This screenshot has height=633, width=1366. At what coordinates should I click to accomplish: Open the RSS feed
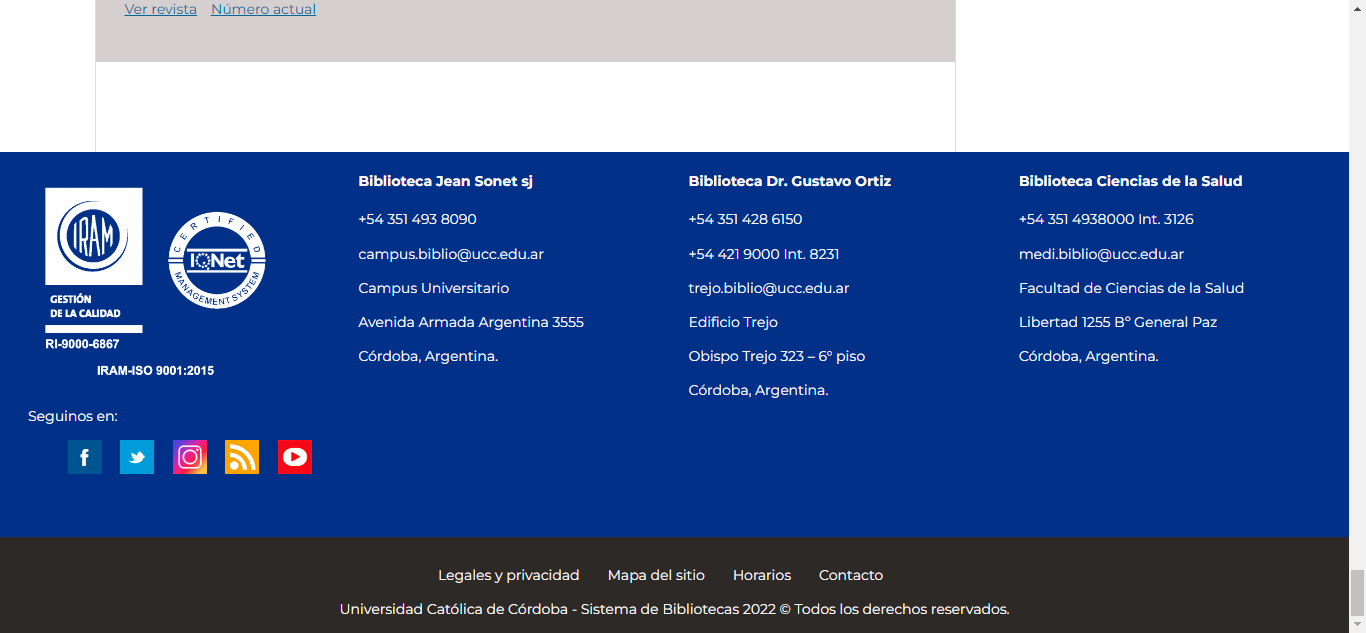(242, 457)
